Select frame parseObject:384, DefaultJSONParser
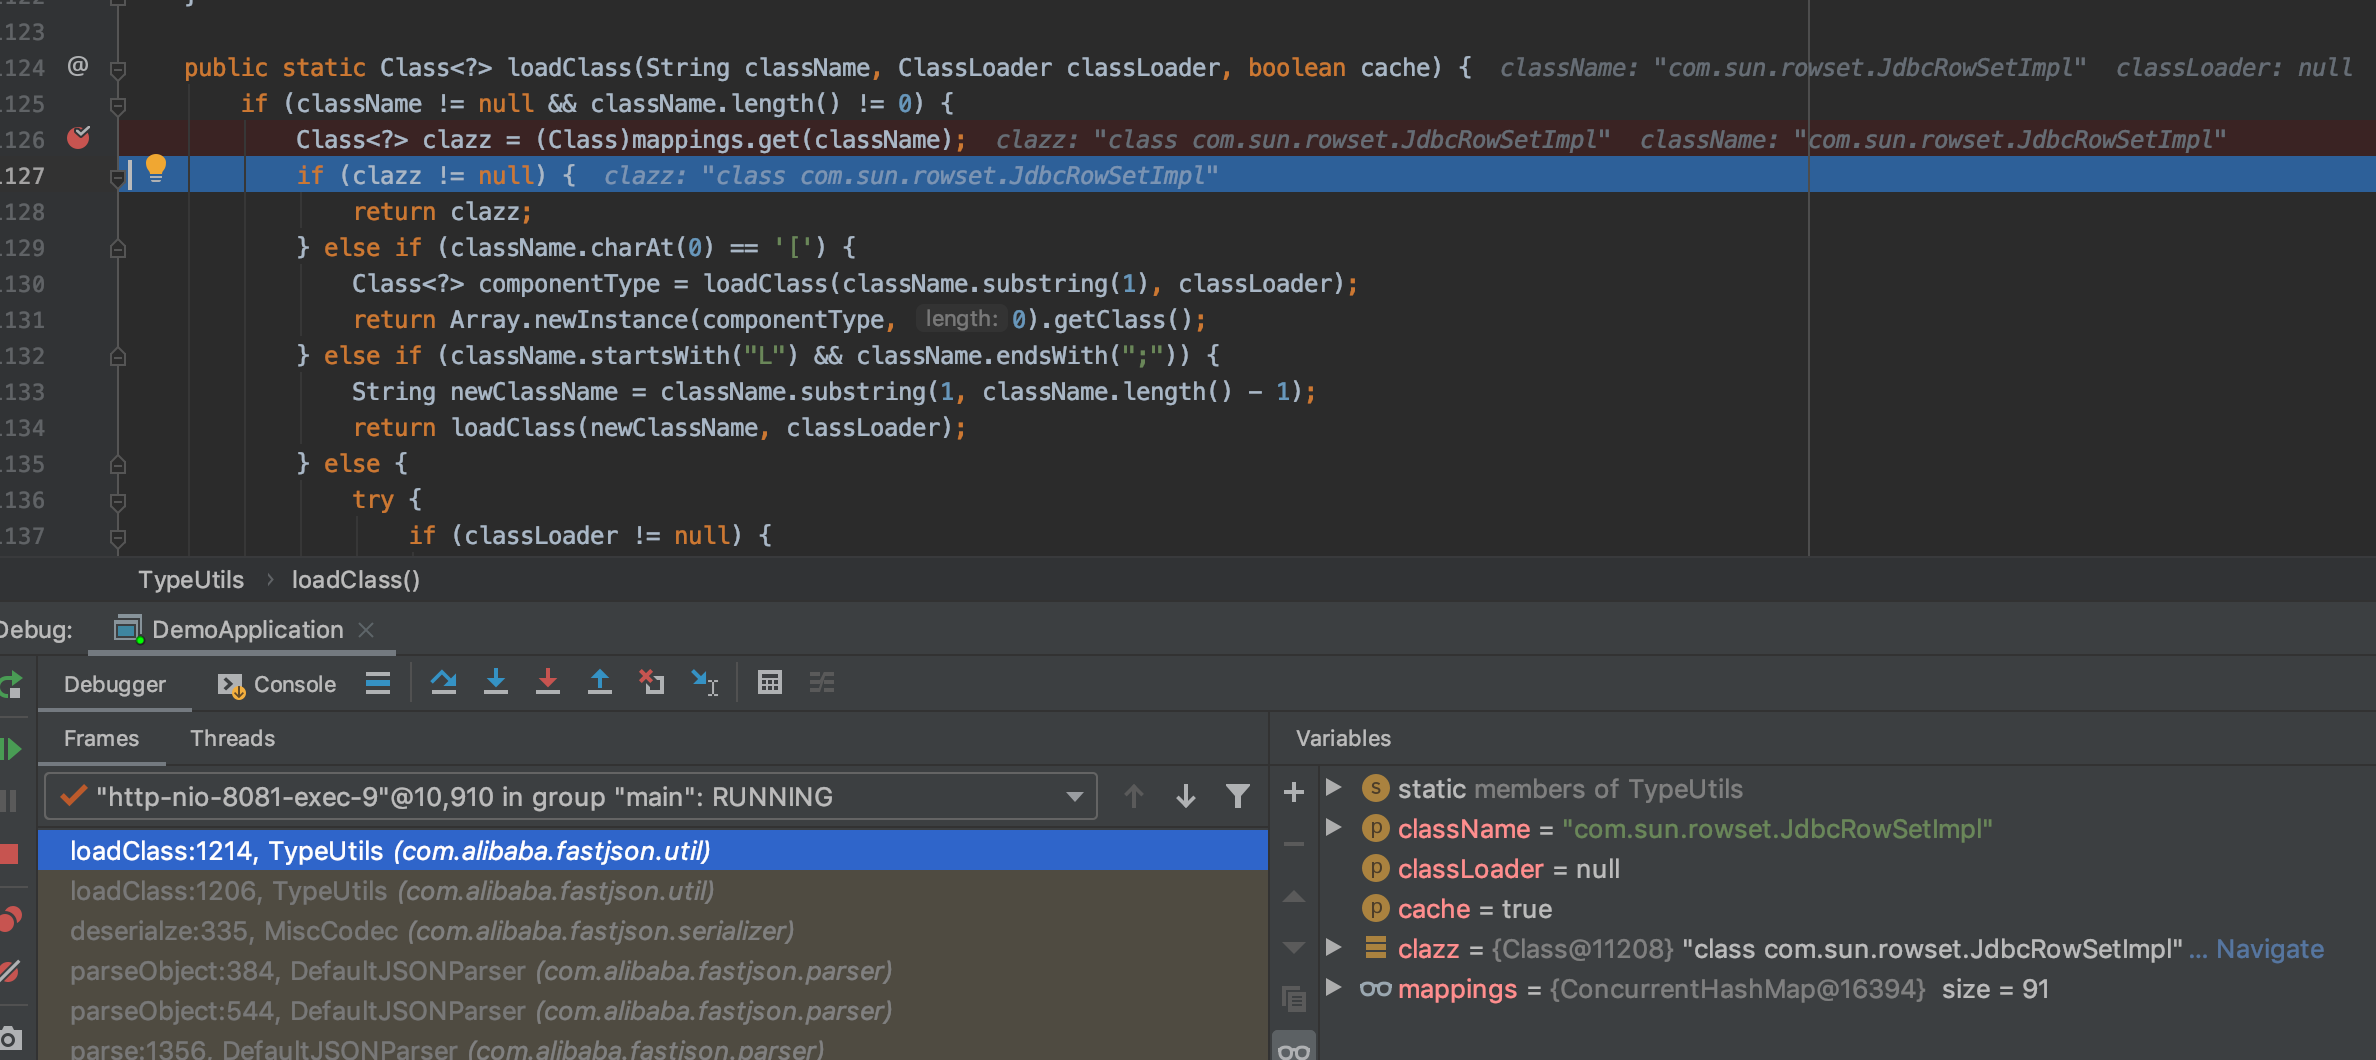The image size is (2376, 1060). pyautogui.click(x=653, y=971)
